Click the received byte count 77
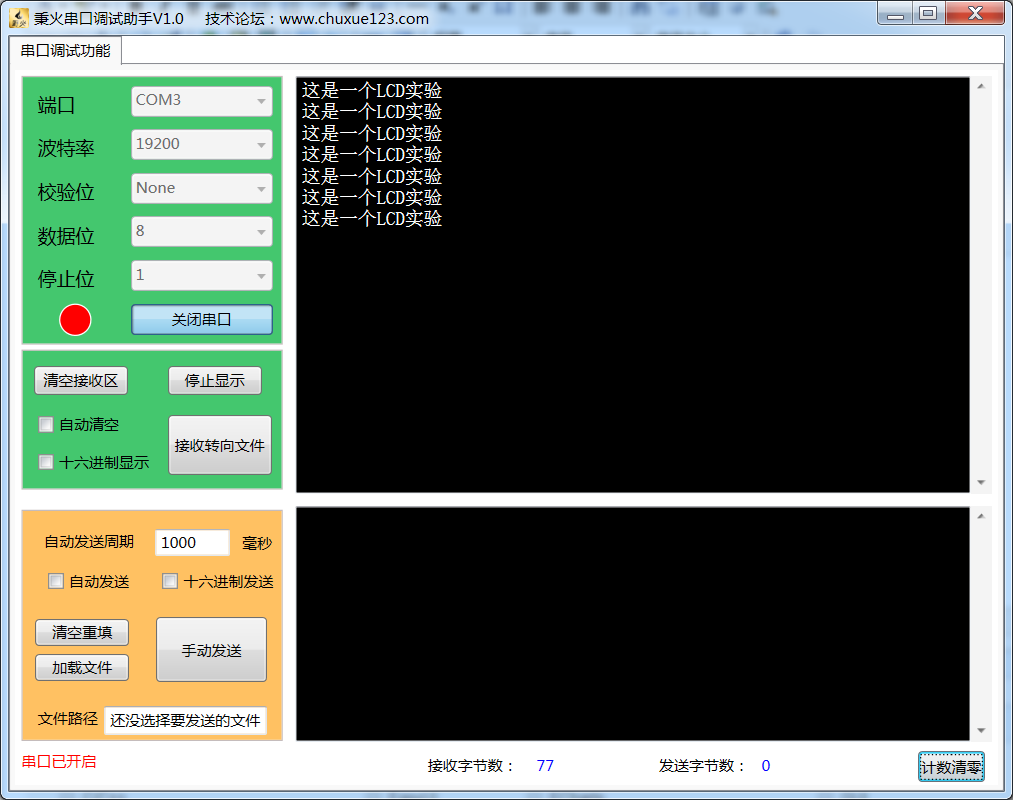This screenshot has width=1013, height=800. tap(545, 766)
